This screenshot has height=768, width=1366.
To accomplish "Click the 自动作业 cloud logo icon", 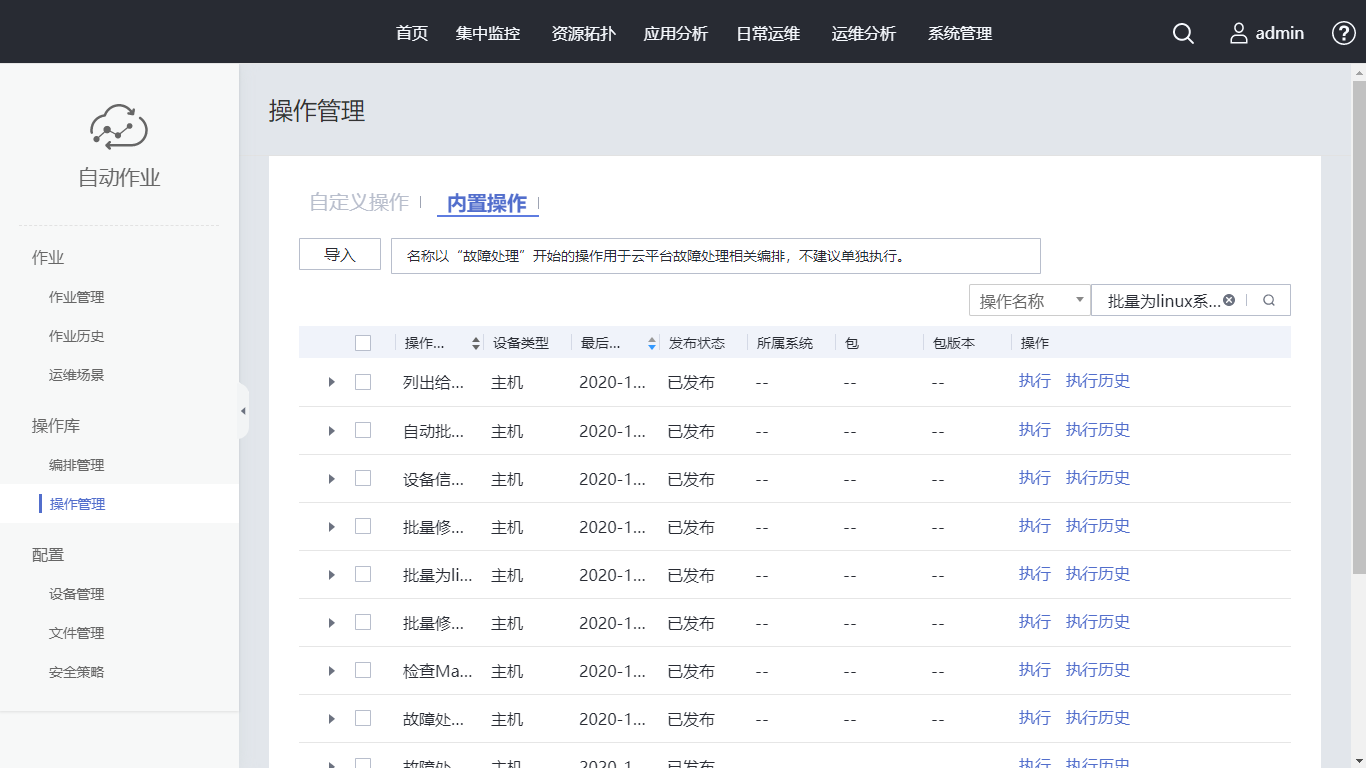I will click(x=119, y=127).
